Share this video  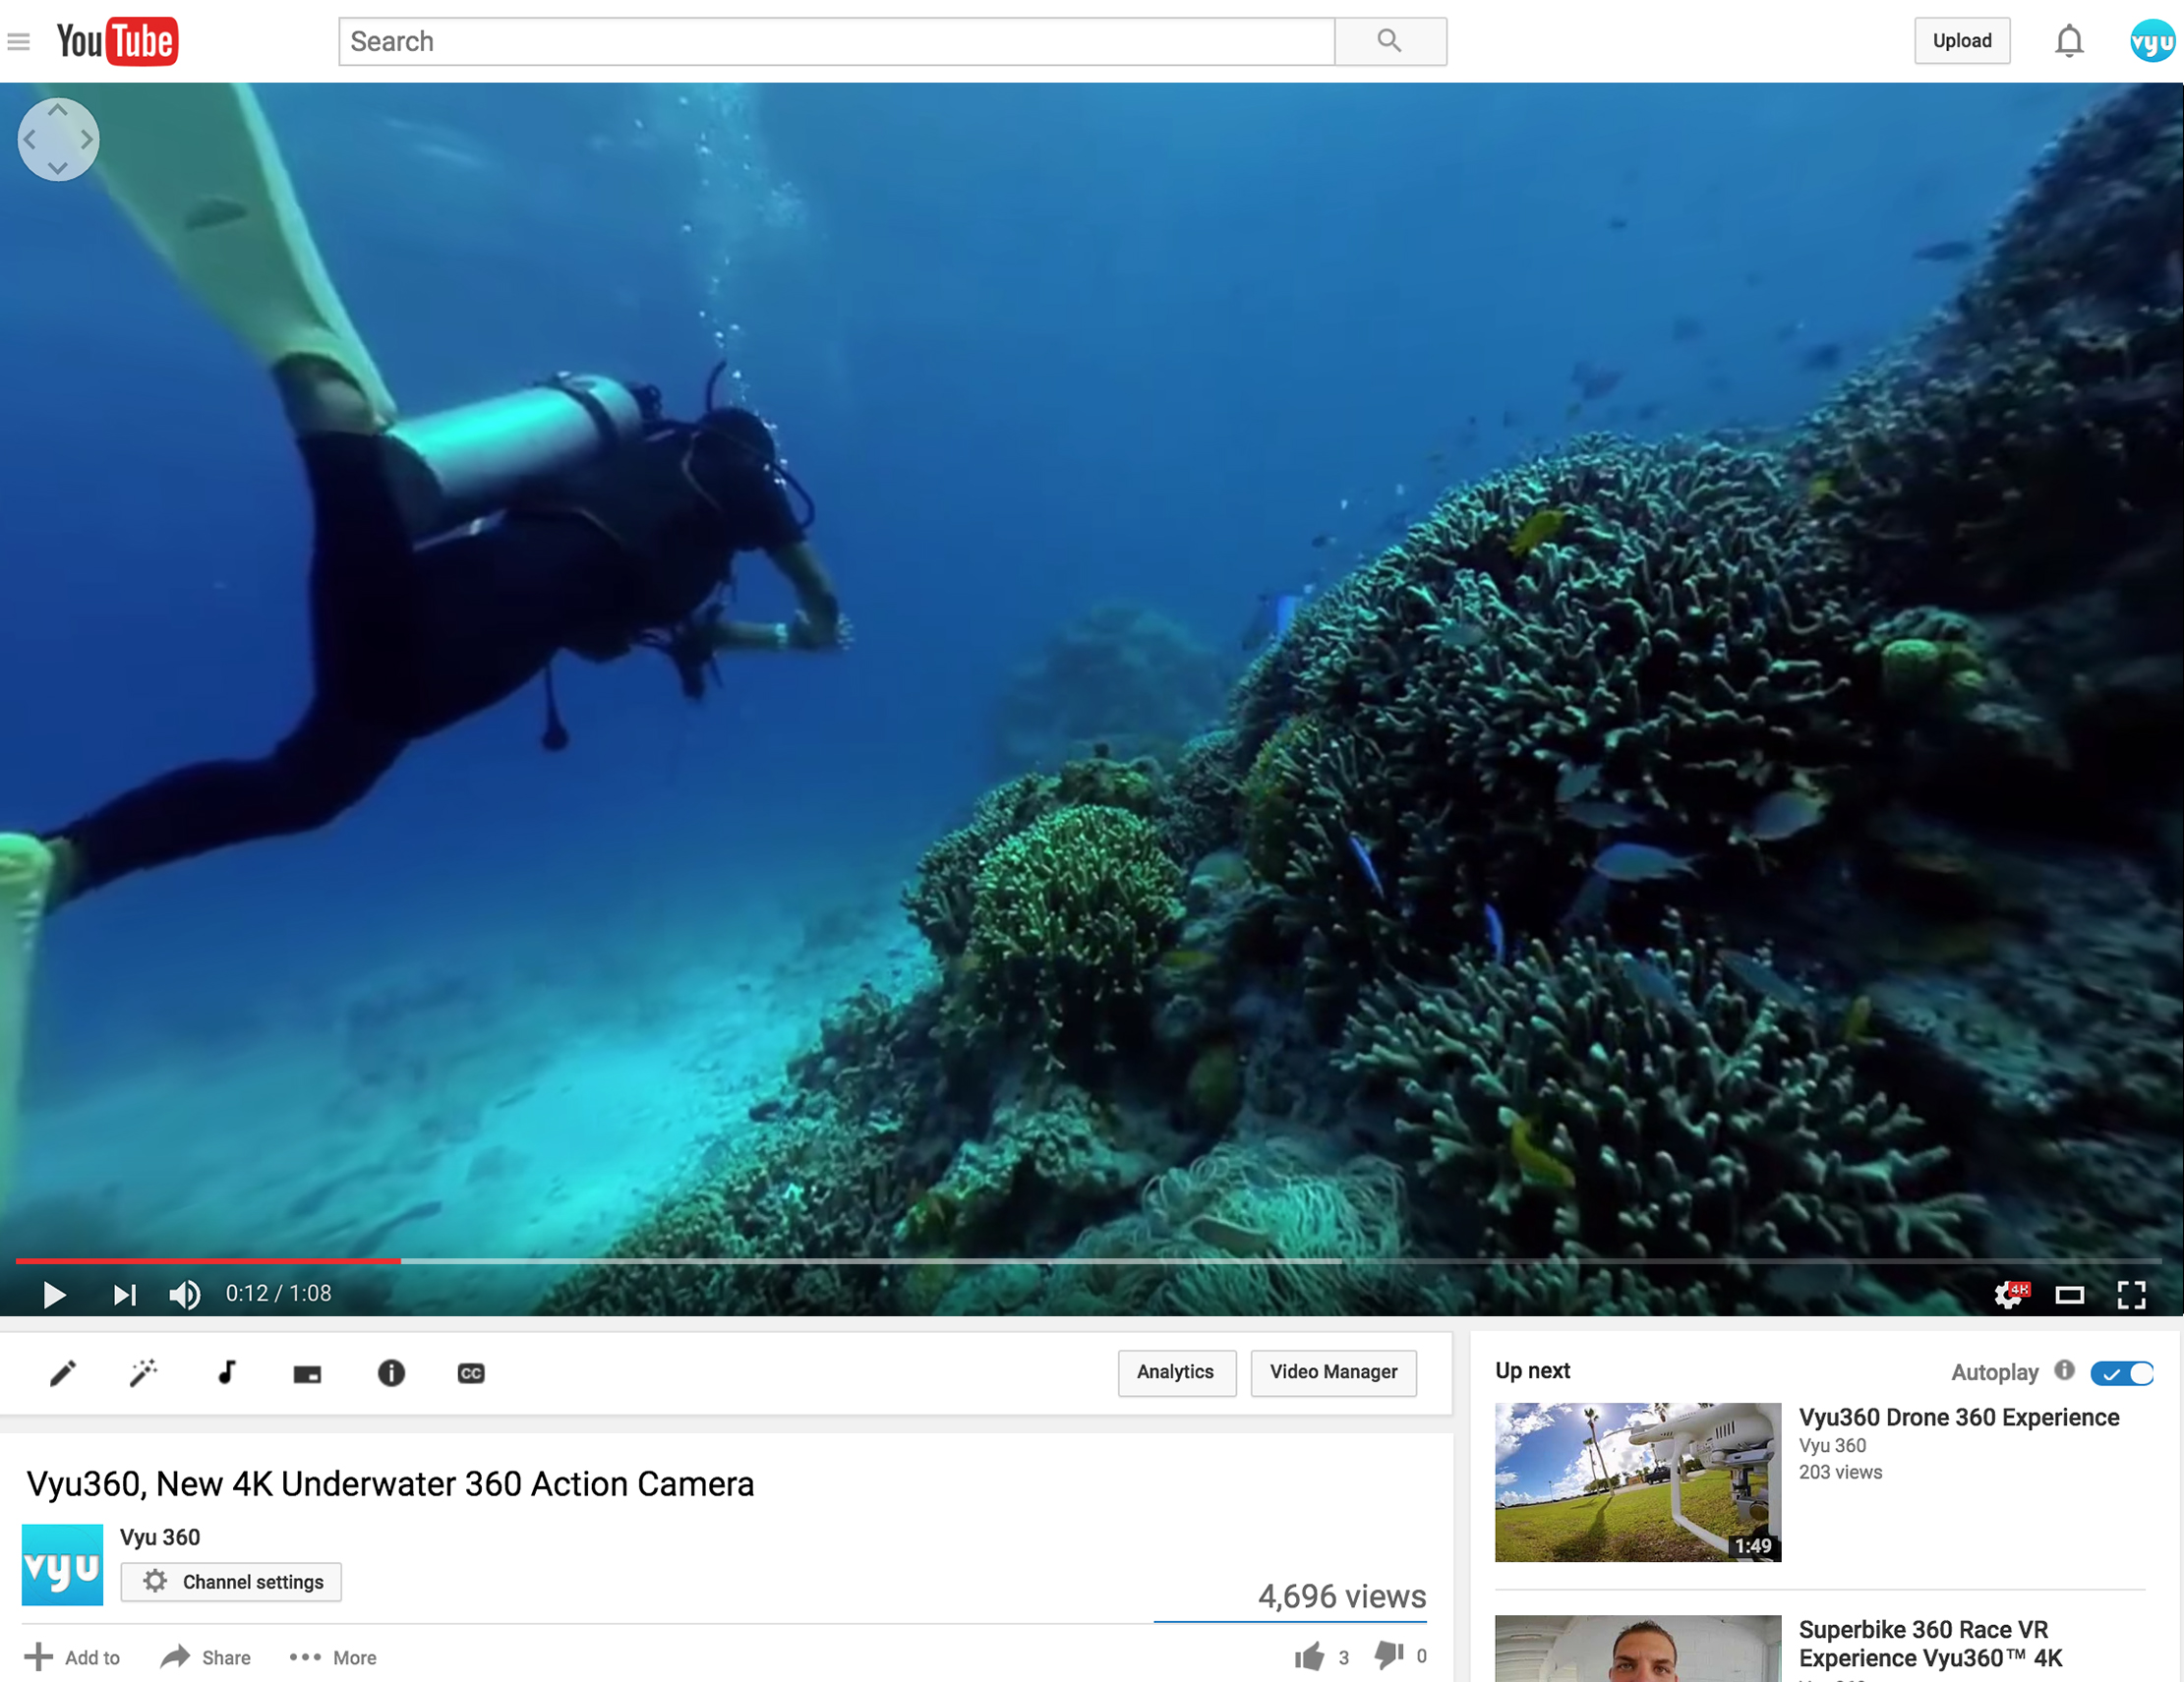click(x=206, y=1657)
